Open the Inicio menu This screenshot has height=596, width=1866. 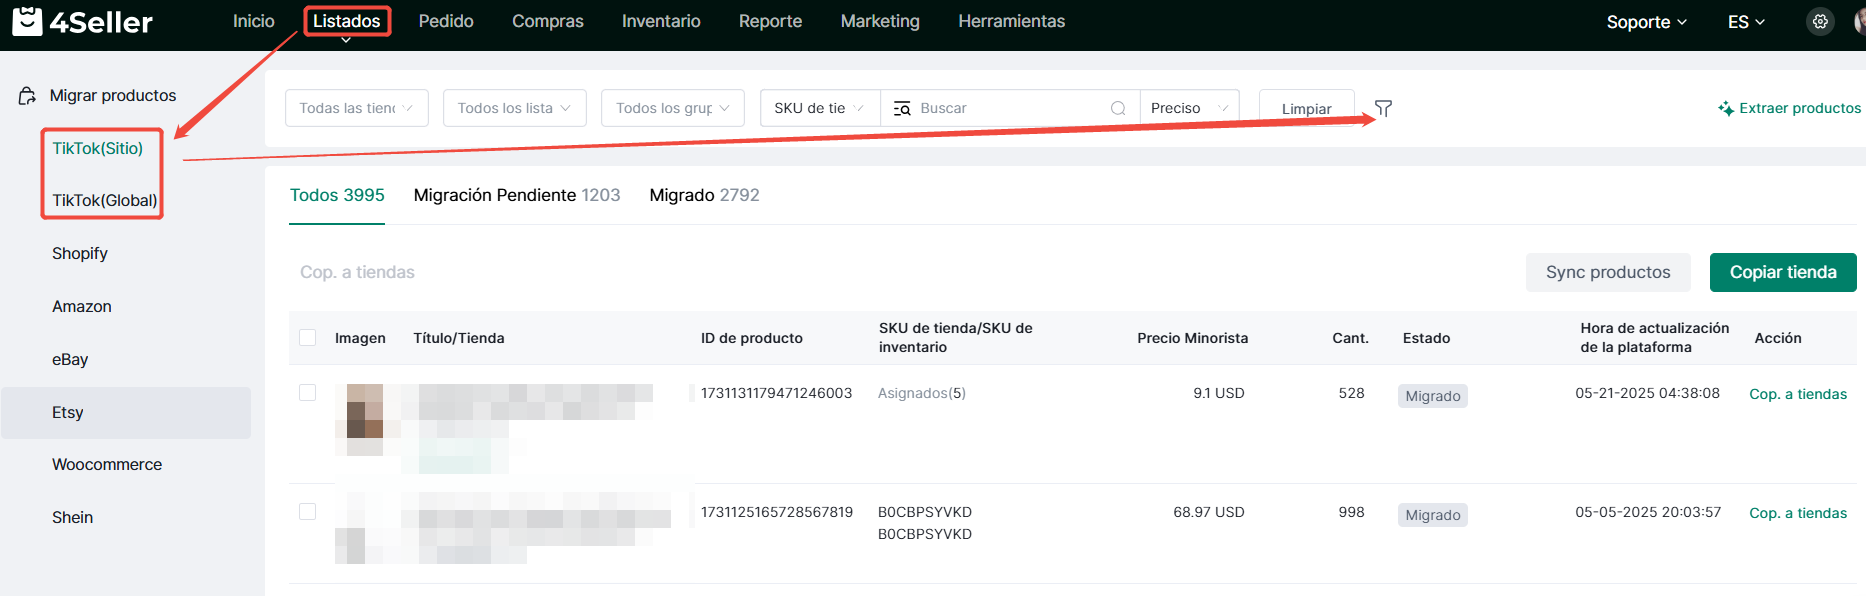click(x=254, y=21)
